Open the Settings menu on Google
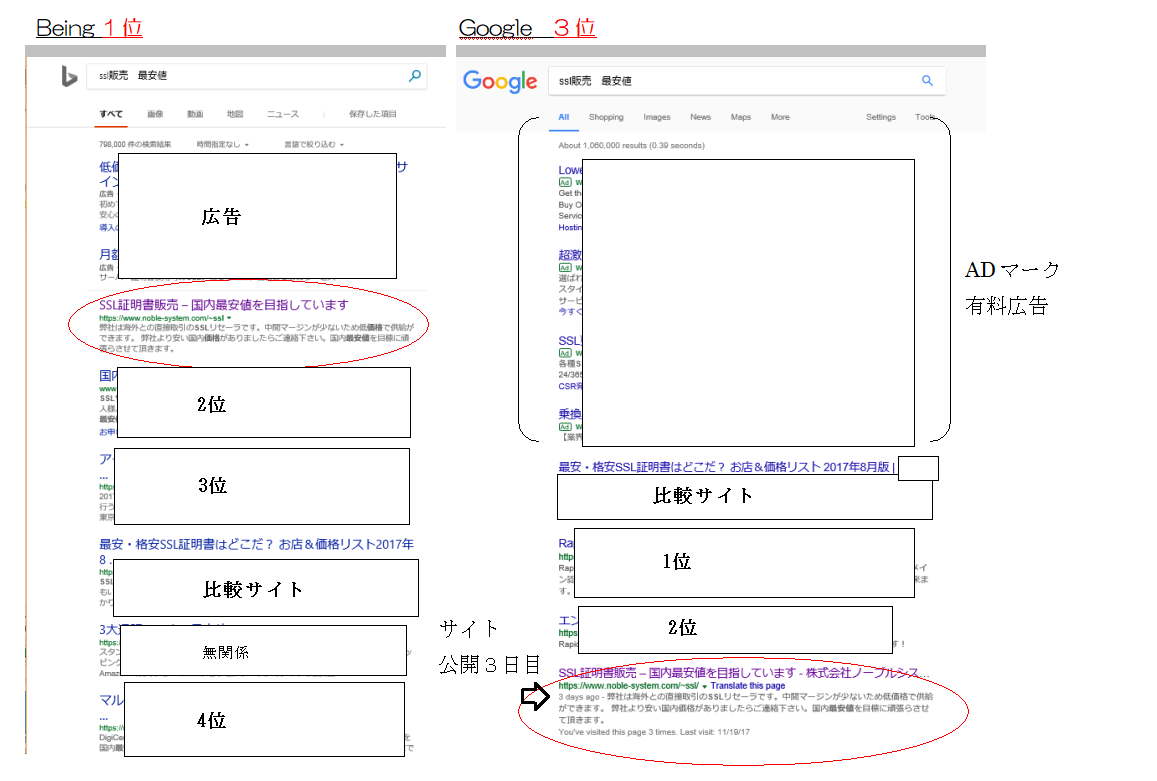The image size is (1157, 781). (x=880, y=117)
